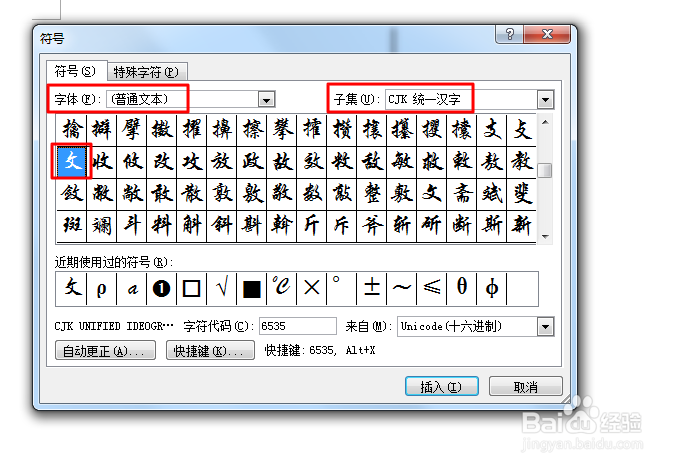Viewport: 680px width, 467px height.
Task: Pick the character 料 in the grid
Action: [x=162, y=226]
